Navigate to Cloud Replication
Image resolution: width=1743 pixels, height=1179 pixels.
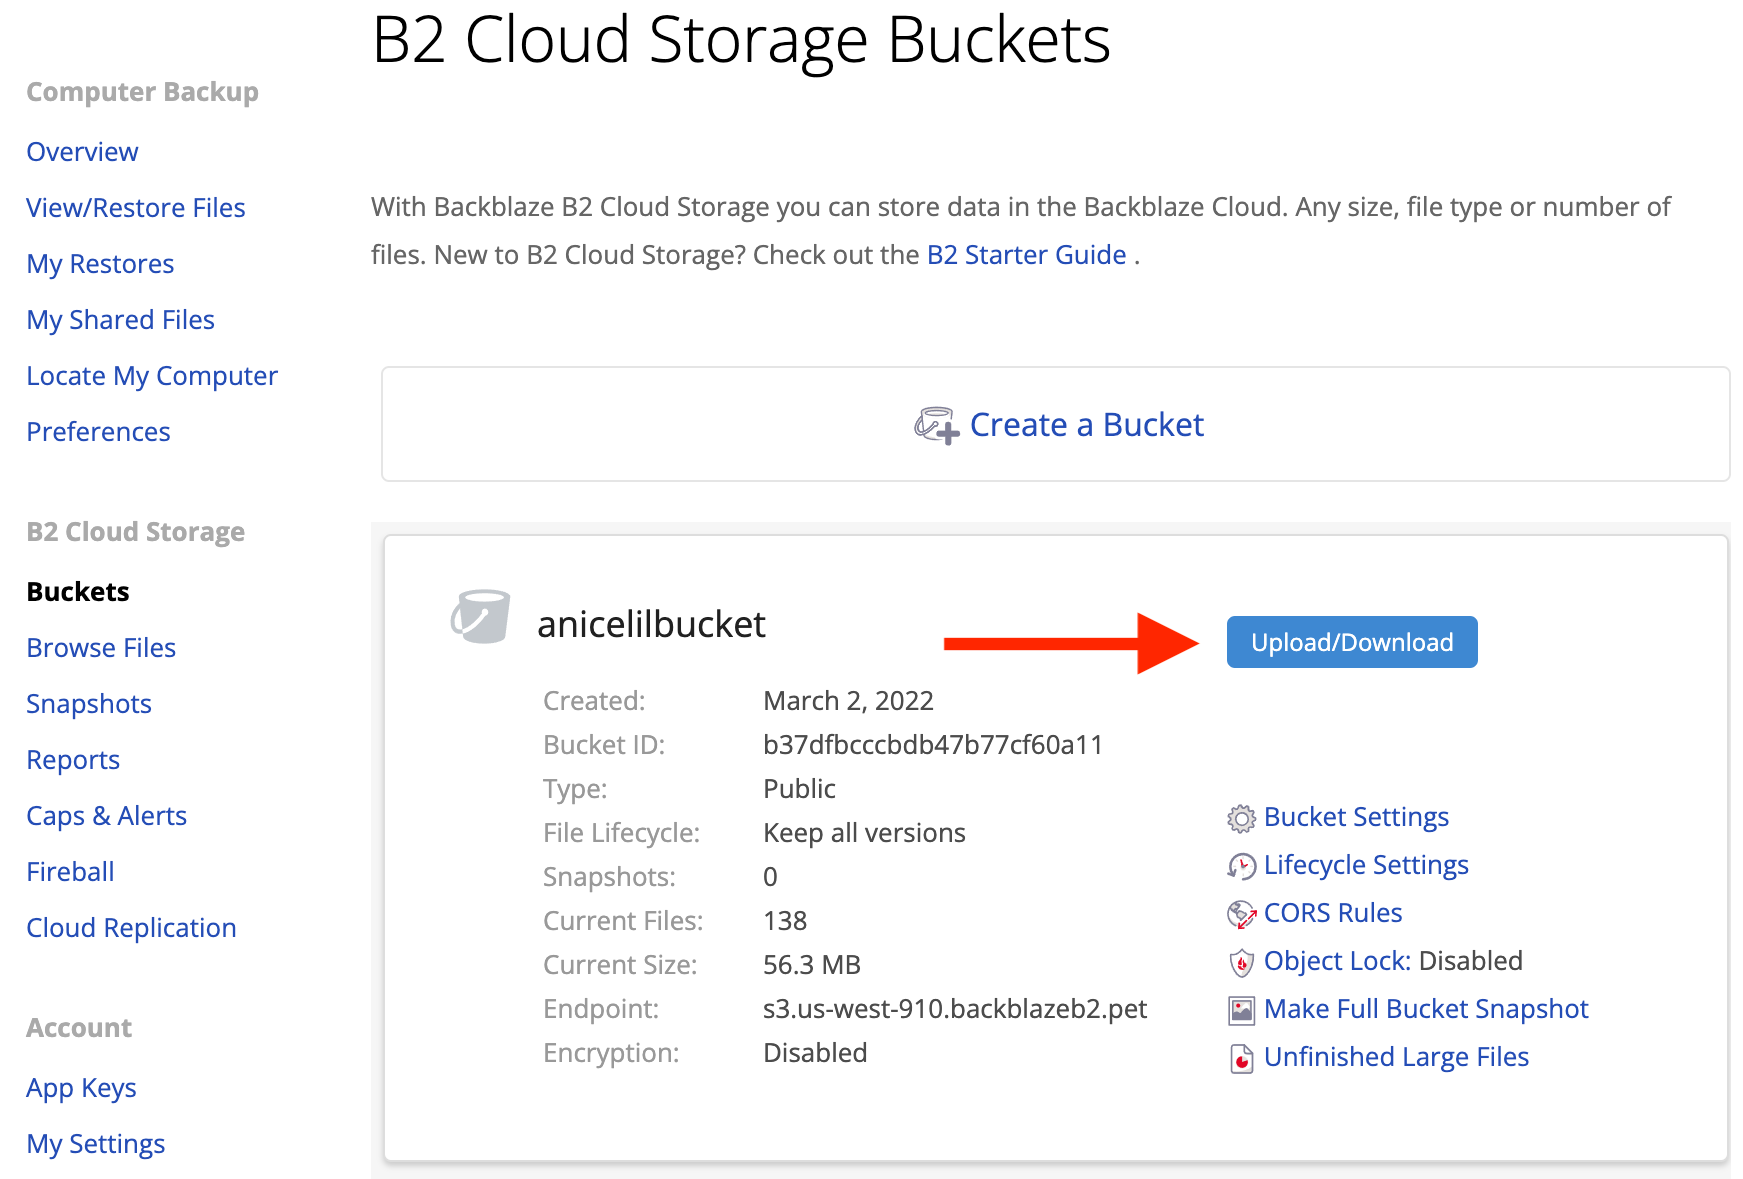[x=131, y=928]
